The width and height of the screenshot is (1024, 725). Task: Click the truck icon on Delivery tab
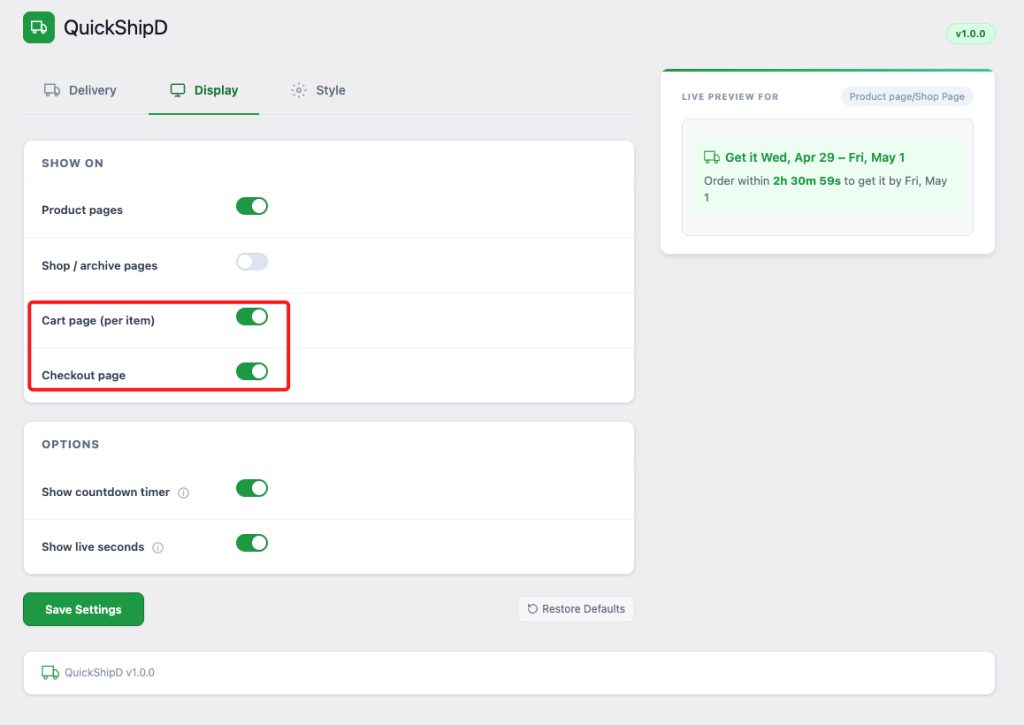[x=52, y=90]
